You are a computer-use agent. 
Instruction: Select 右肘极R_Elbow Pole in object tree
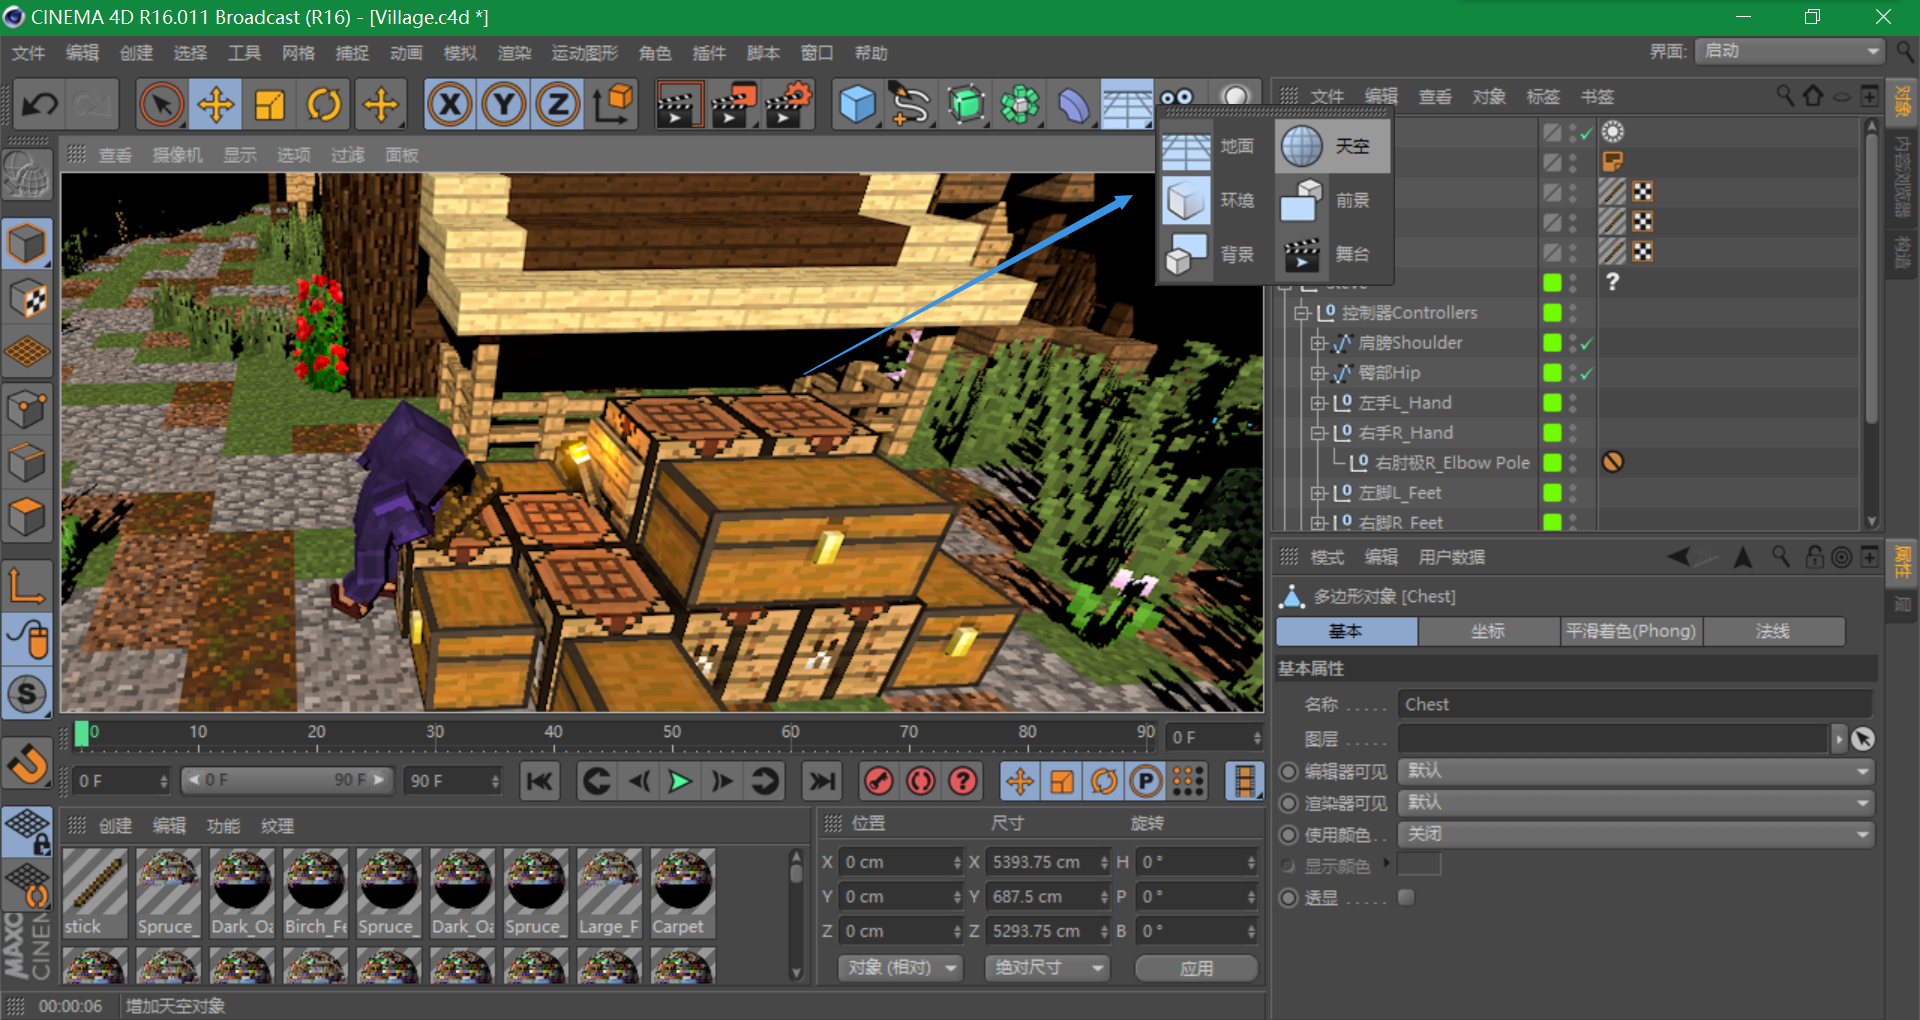click(x=1452, y=463)
